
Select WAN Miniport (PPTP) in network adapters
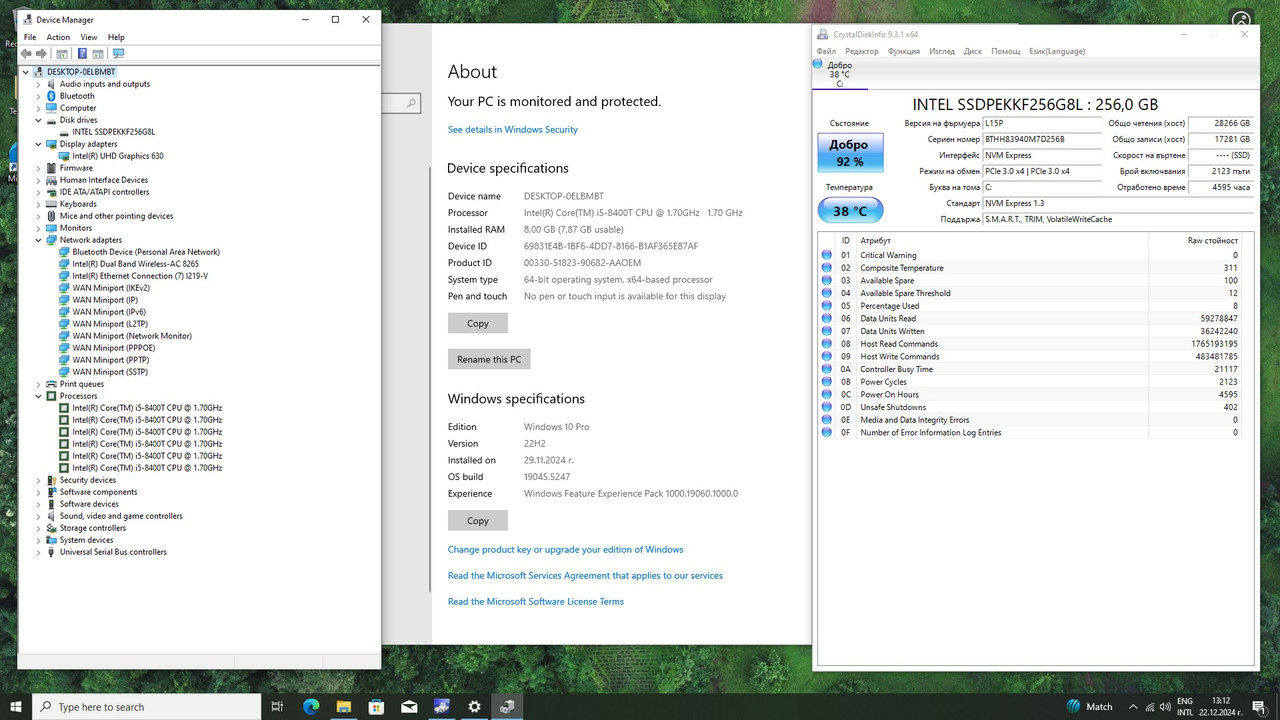[111, 360]
